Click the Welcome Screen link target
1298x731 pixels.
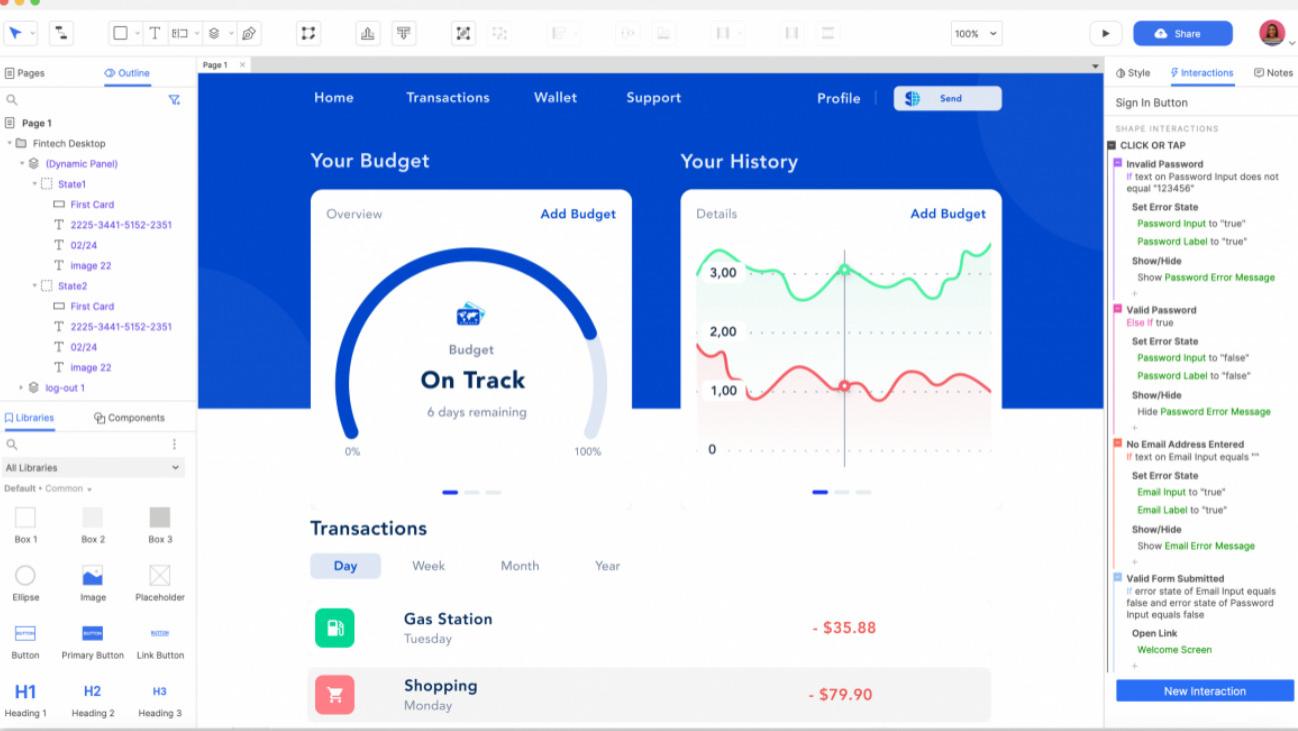(x=1174, y=650)
